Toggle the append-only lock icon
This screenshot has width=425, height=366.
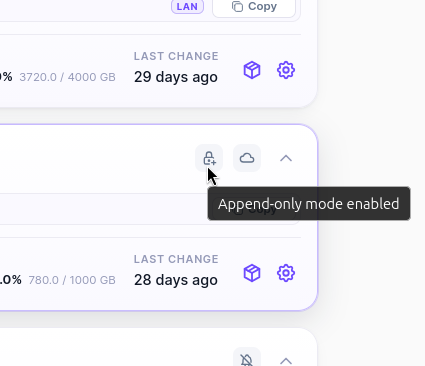click(x=209, y=158)
